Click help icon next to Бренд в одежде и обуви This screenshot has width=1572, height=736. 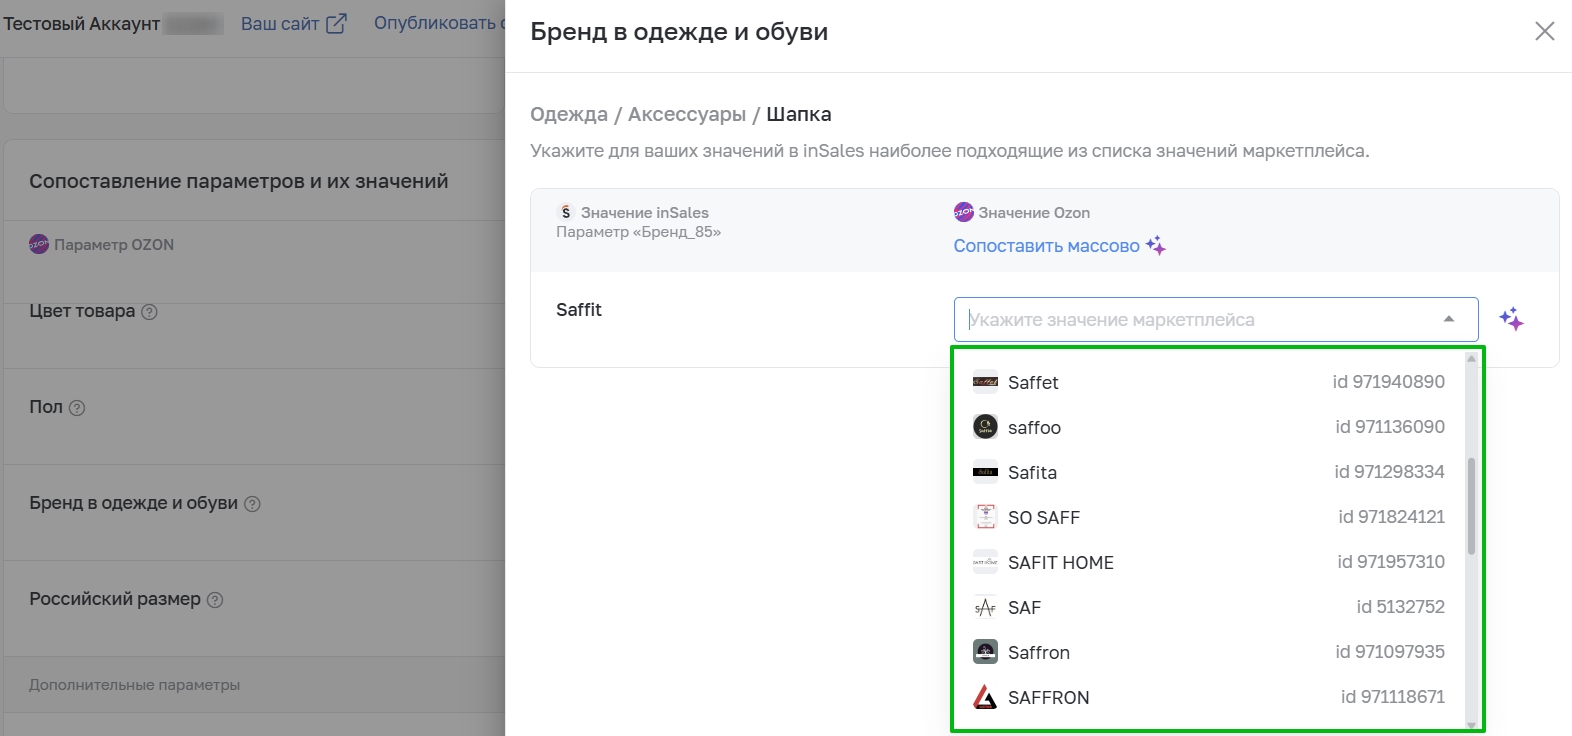[252, 504]
